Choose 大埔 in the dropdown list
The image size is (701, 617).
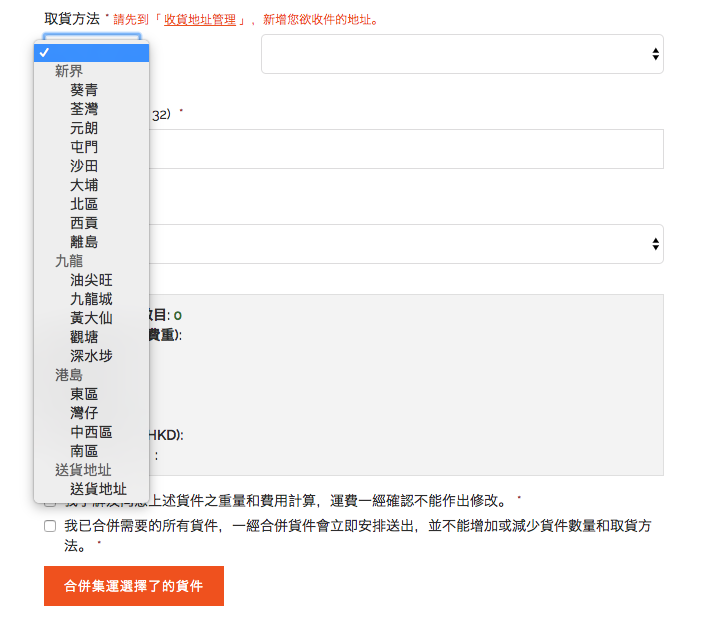[x=84, y=185]
